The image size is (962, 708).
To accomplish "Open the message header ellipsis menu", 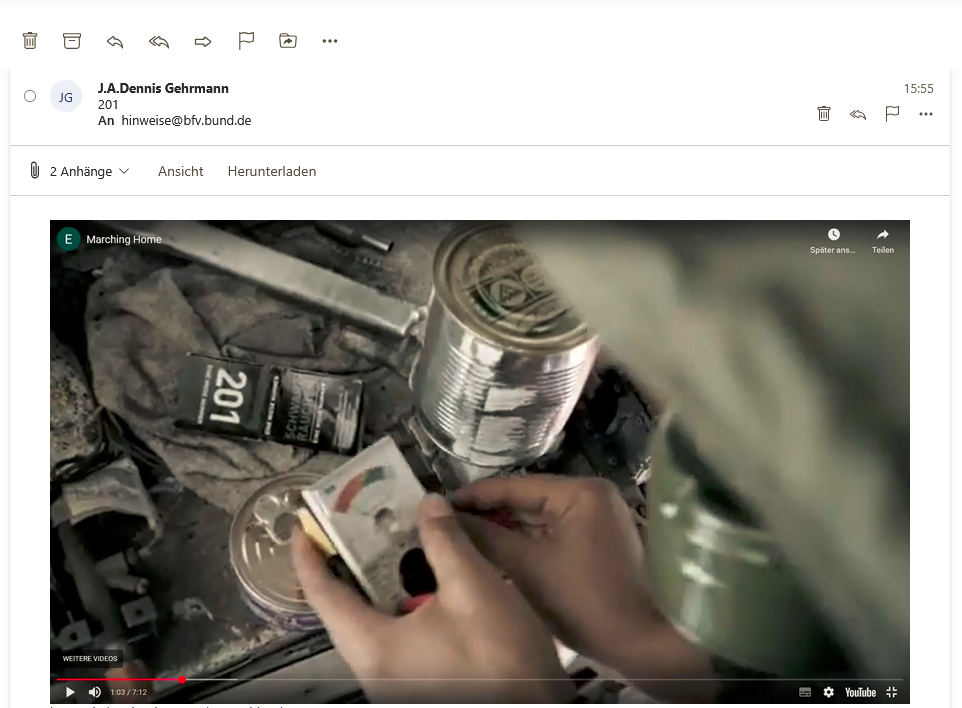I will coord(926,114).
